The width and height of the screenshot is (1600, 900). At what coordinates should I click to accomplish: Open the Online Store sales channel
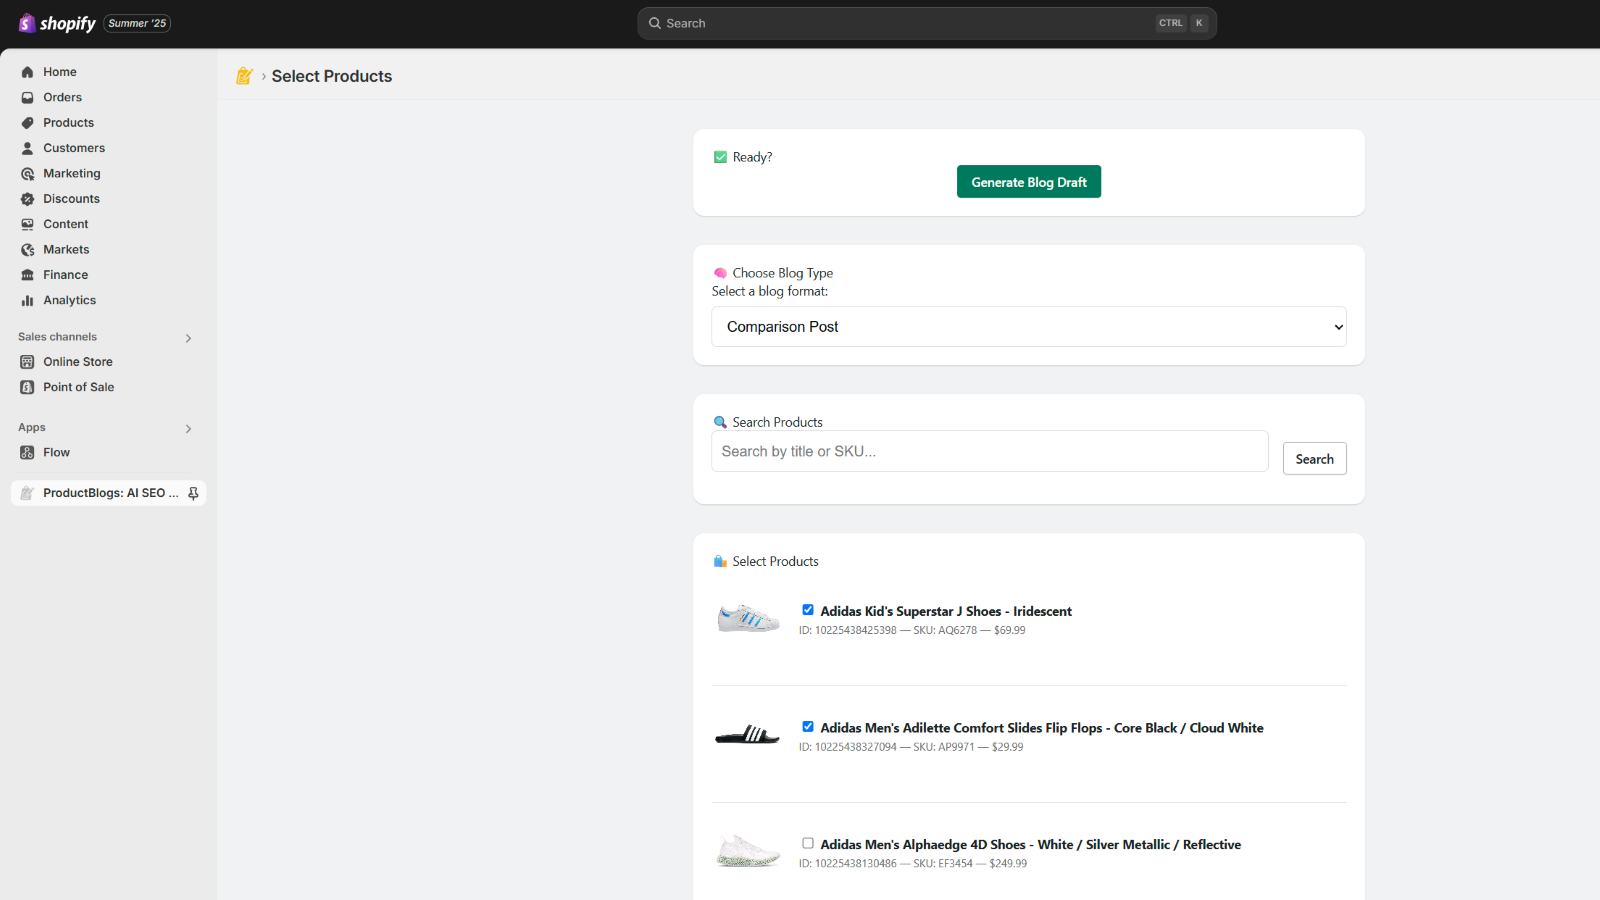tap(77, 362)
